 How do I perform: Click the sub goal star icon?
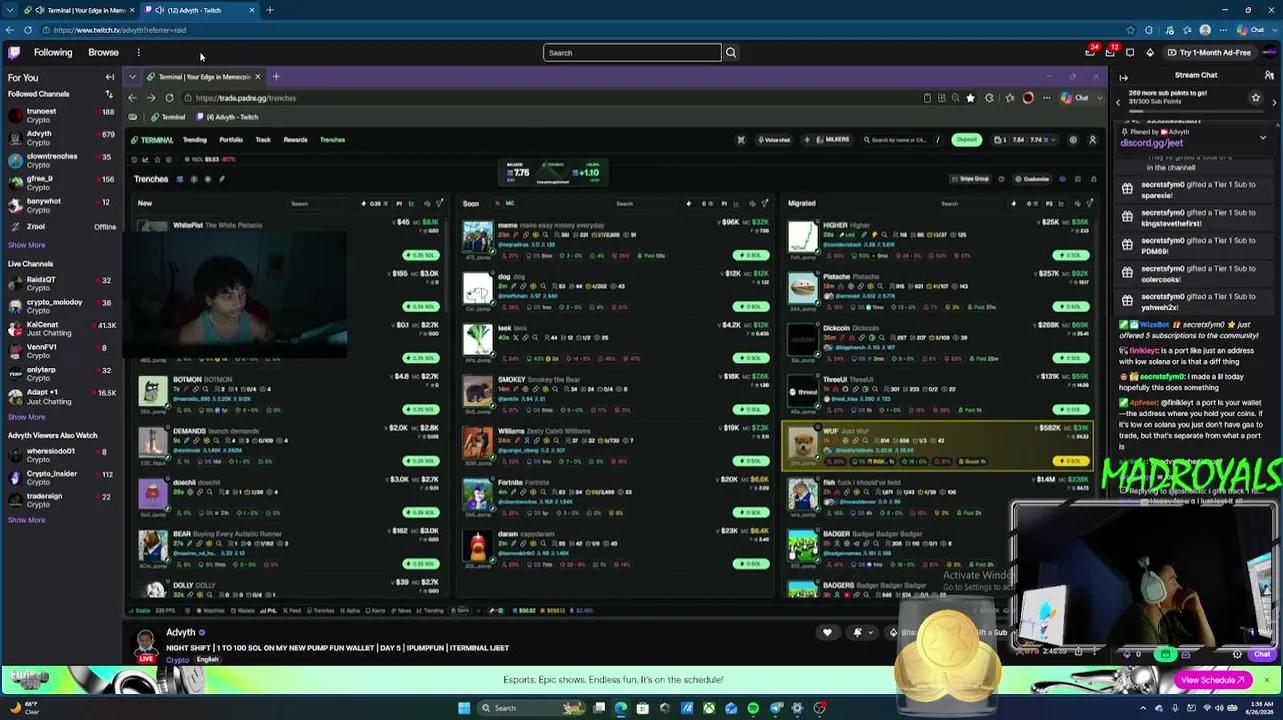point(1256,97)
